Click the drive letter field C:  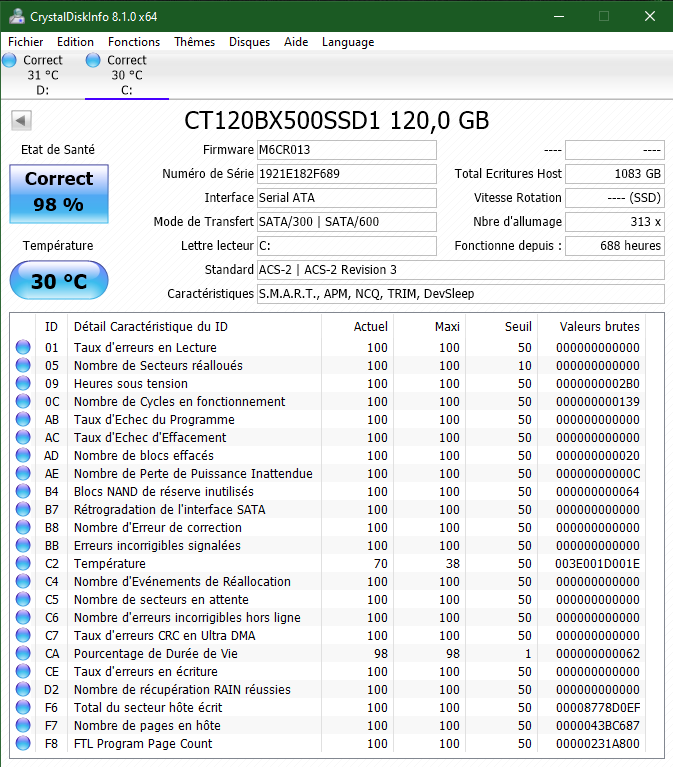click(x=347, y=246)
